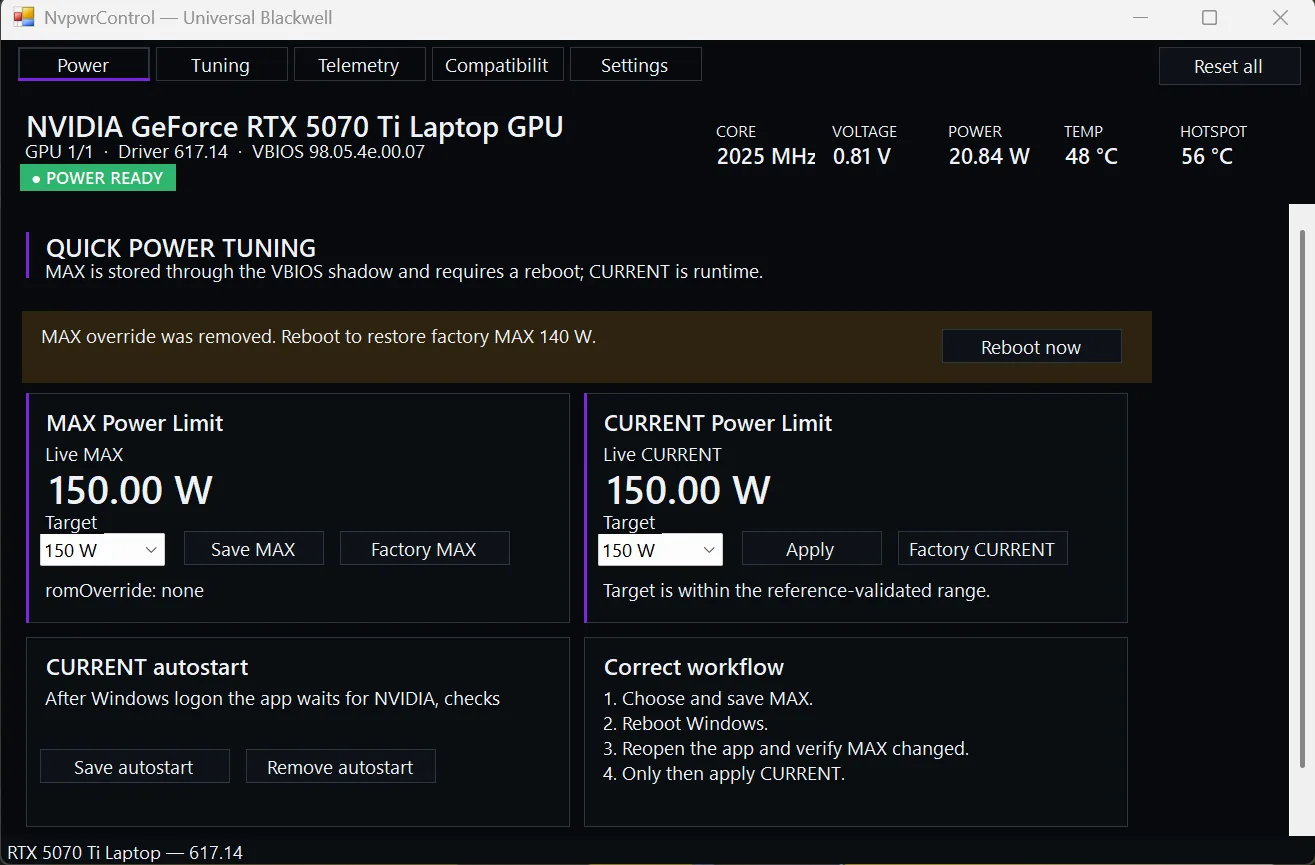Click Apply for CURRENT power limit

point(811,549)
